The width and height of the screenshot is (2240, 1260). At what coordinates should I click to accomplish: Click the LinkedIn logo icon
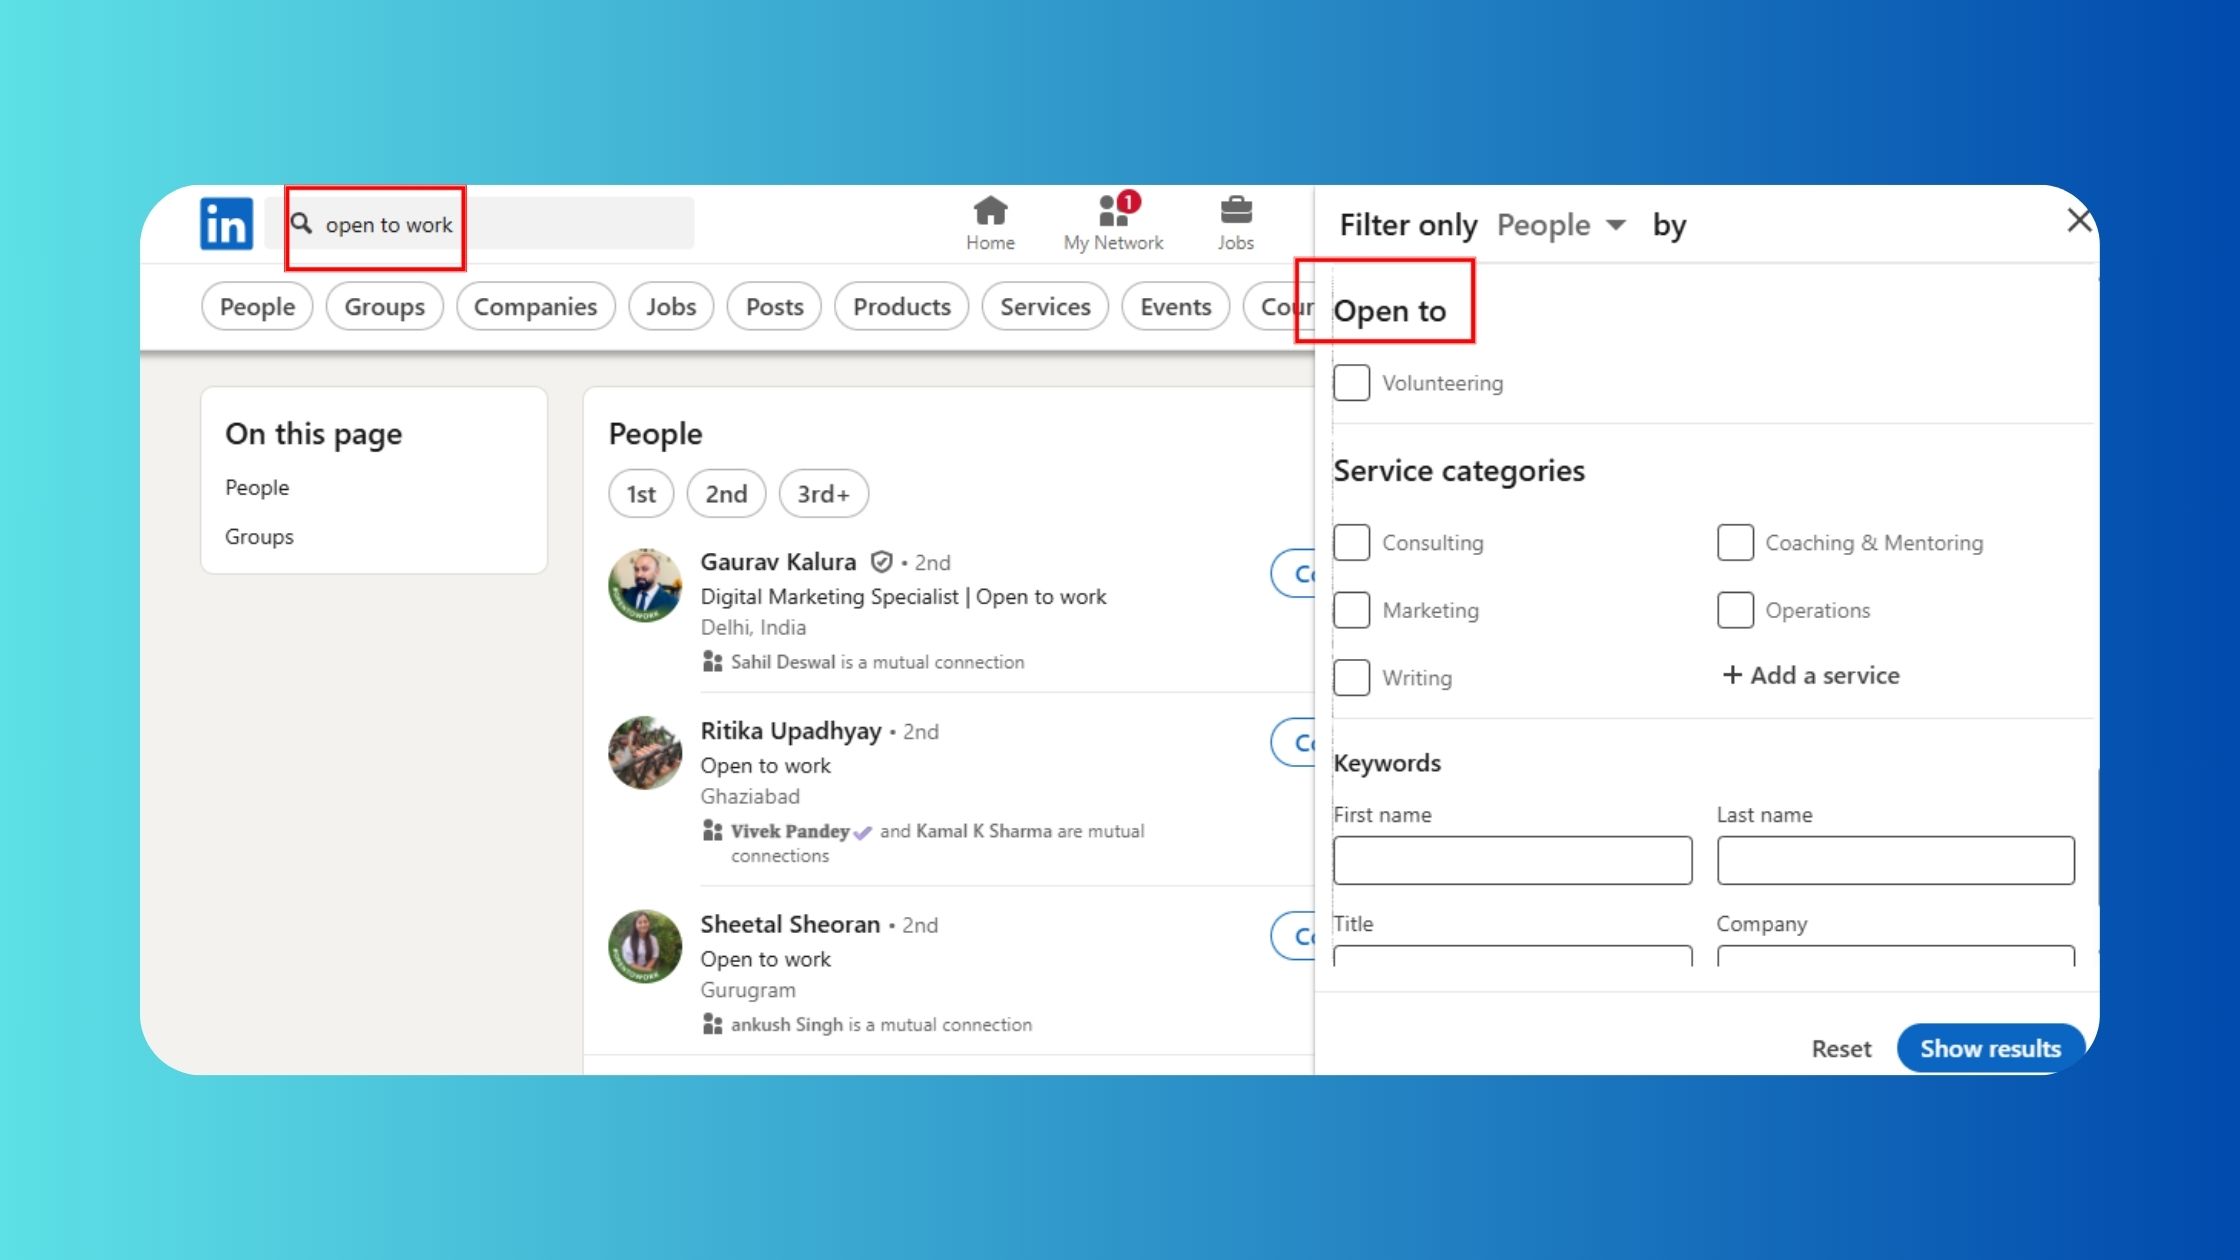pos(226,223)
